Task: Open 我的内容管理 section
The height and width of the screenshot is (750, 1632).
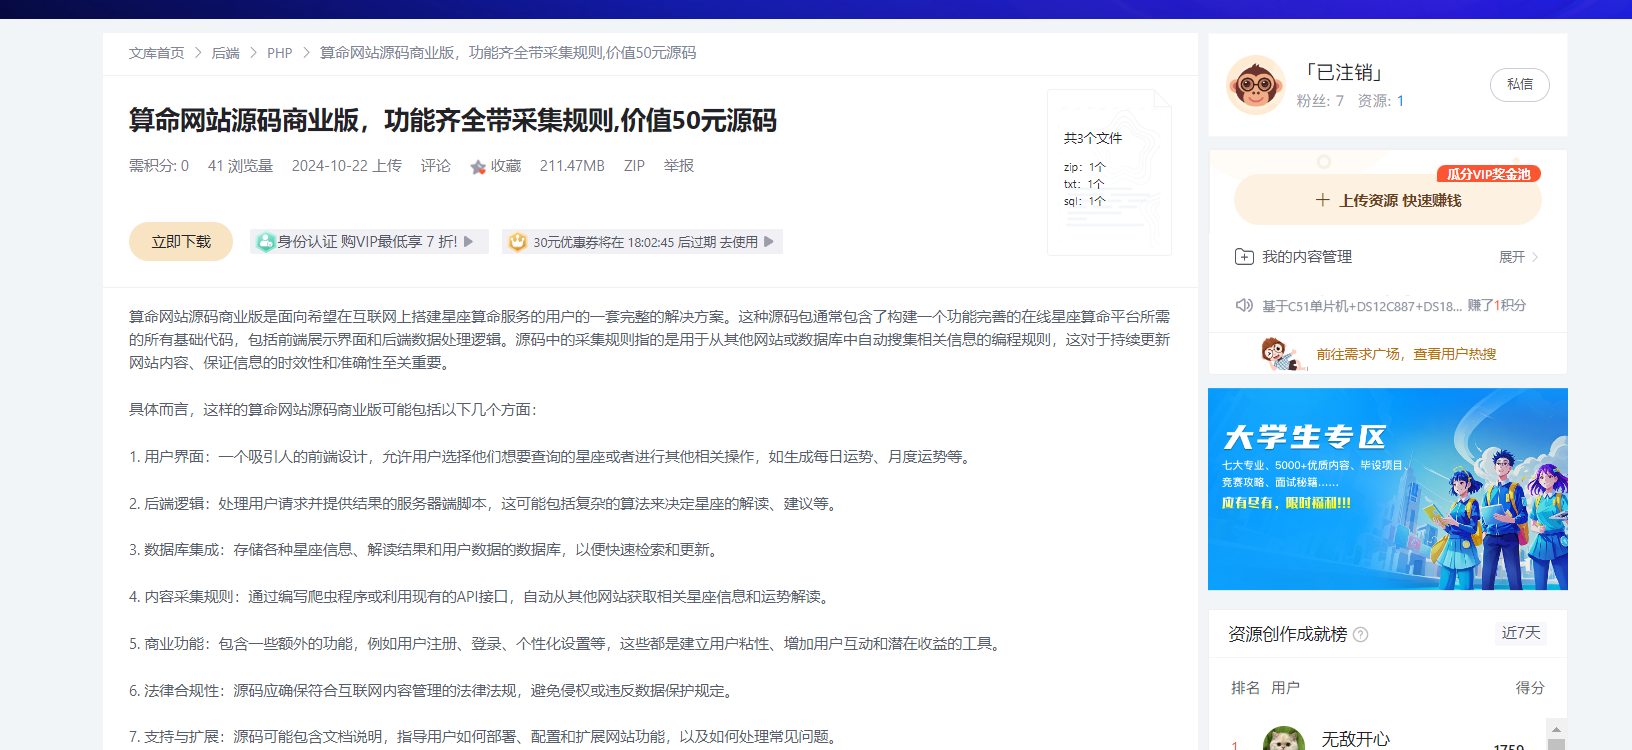Action: tap(1306, 257)
